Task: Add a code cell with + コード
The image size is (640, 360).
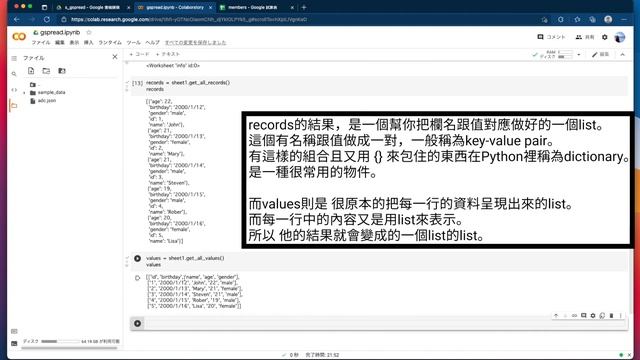Action: 139,54
